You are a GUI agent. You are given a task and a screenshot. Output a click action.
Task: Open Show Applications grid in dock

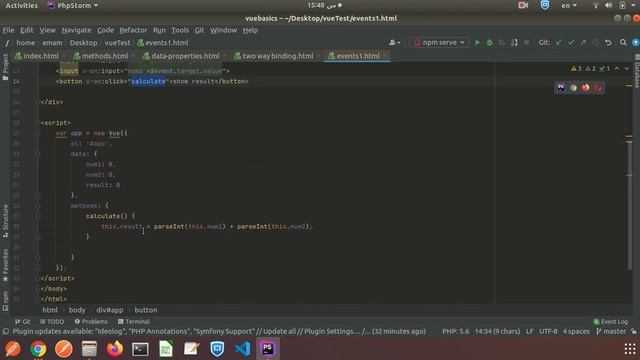630,349
